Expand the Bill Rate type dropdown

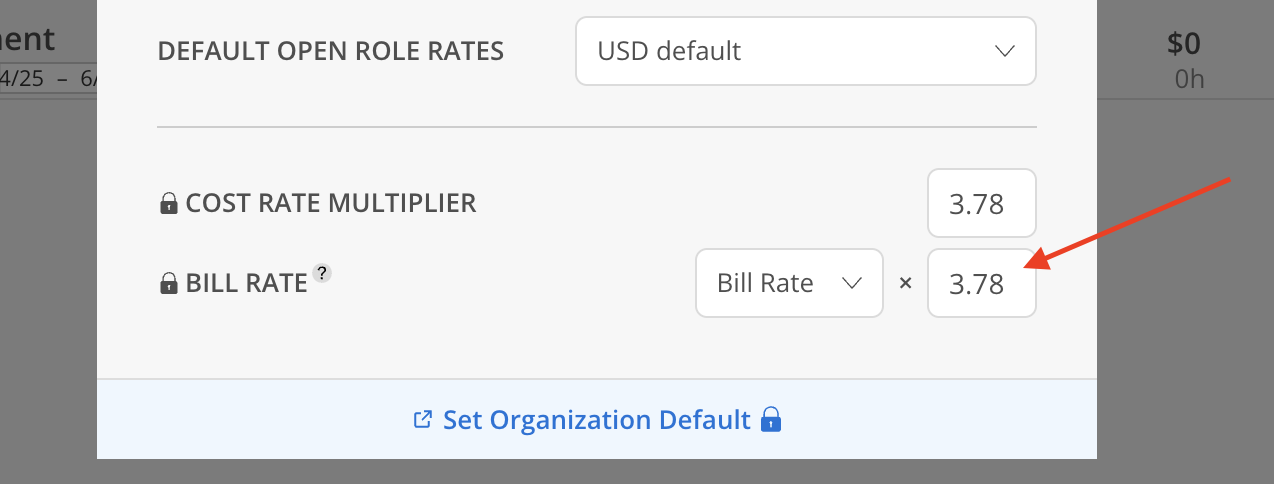pyautogui.click(x=790, y=283)
